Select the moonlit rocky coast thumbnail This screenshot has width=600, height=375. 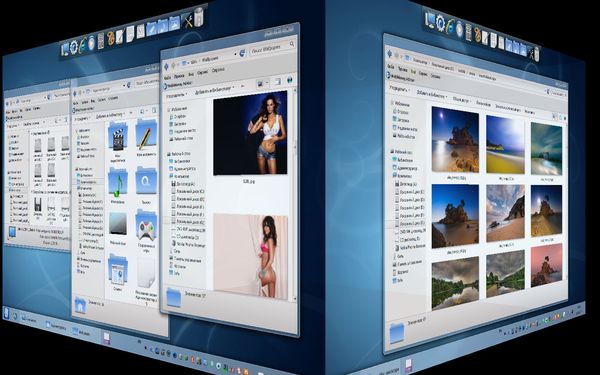pyautogui.click(x=455, y=139)
